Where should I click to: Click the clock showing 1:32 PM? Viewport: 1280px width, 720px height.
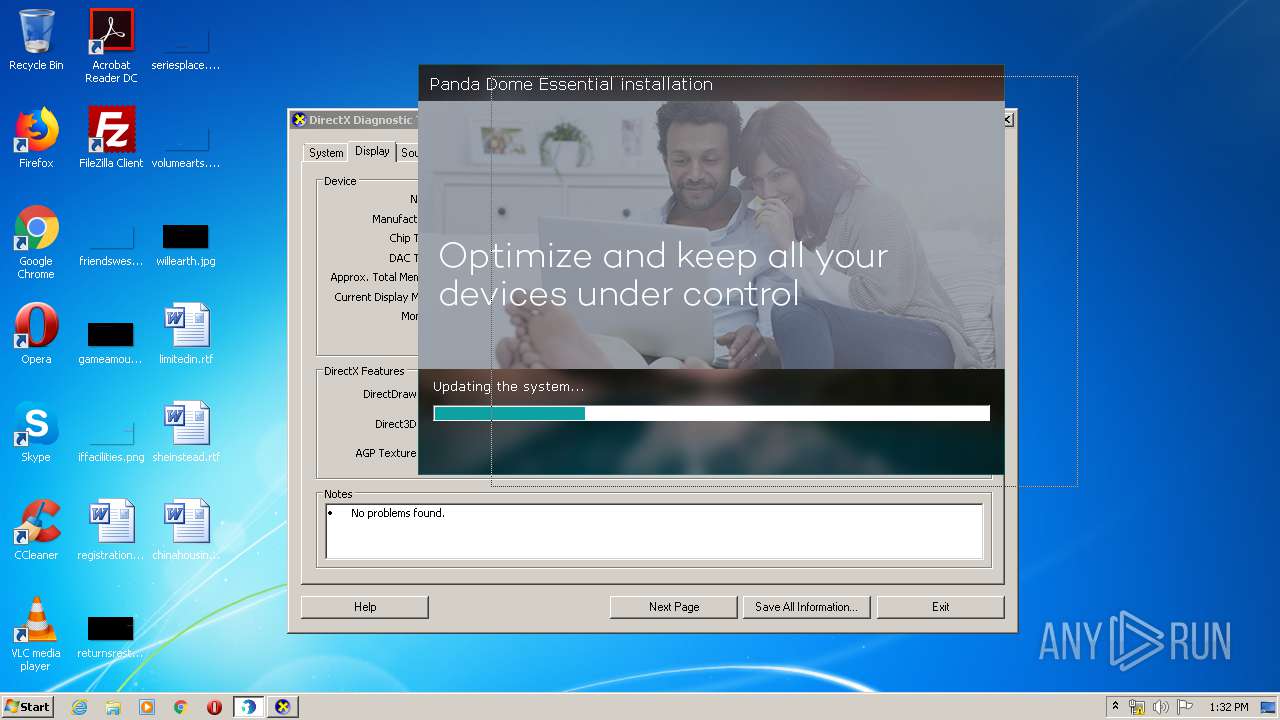tap(1228, 707)
